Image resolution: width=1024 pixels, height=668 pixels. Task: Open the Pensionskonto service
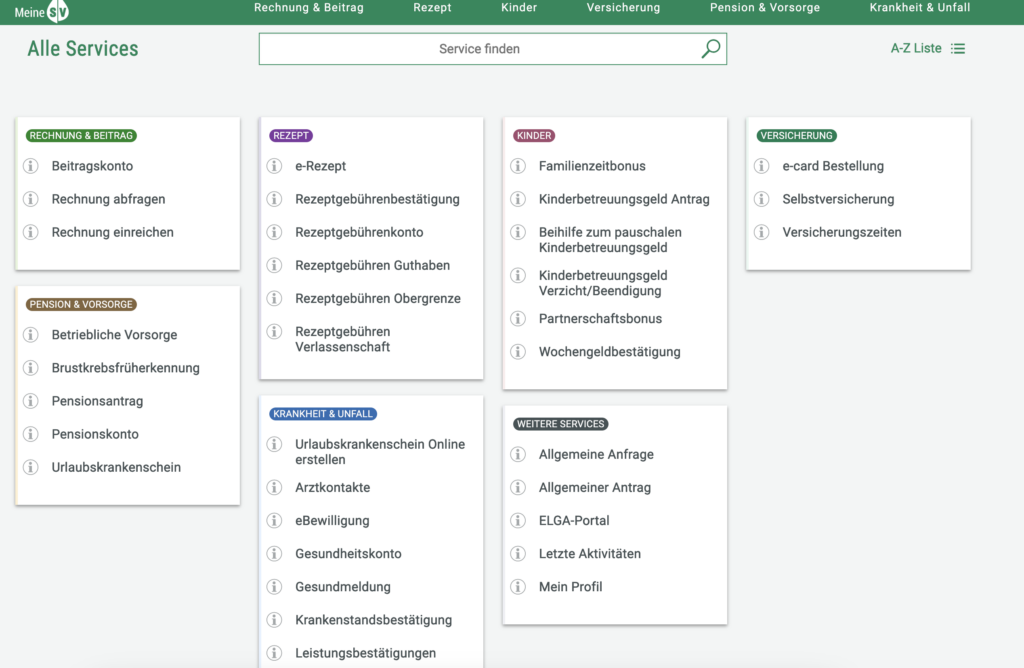[95, 434]
